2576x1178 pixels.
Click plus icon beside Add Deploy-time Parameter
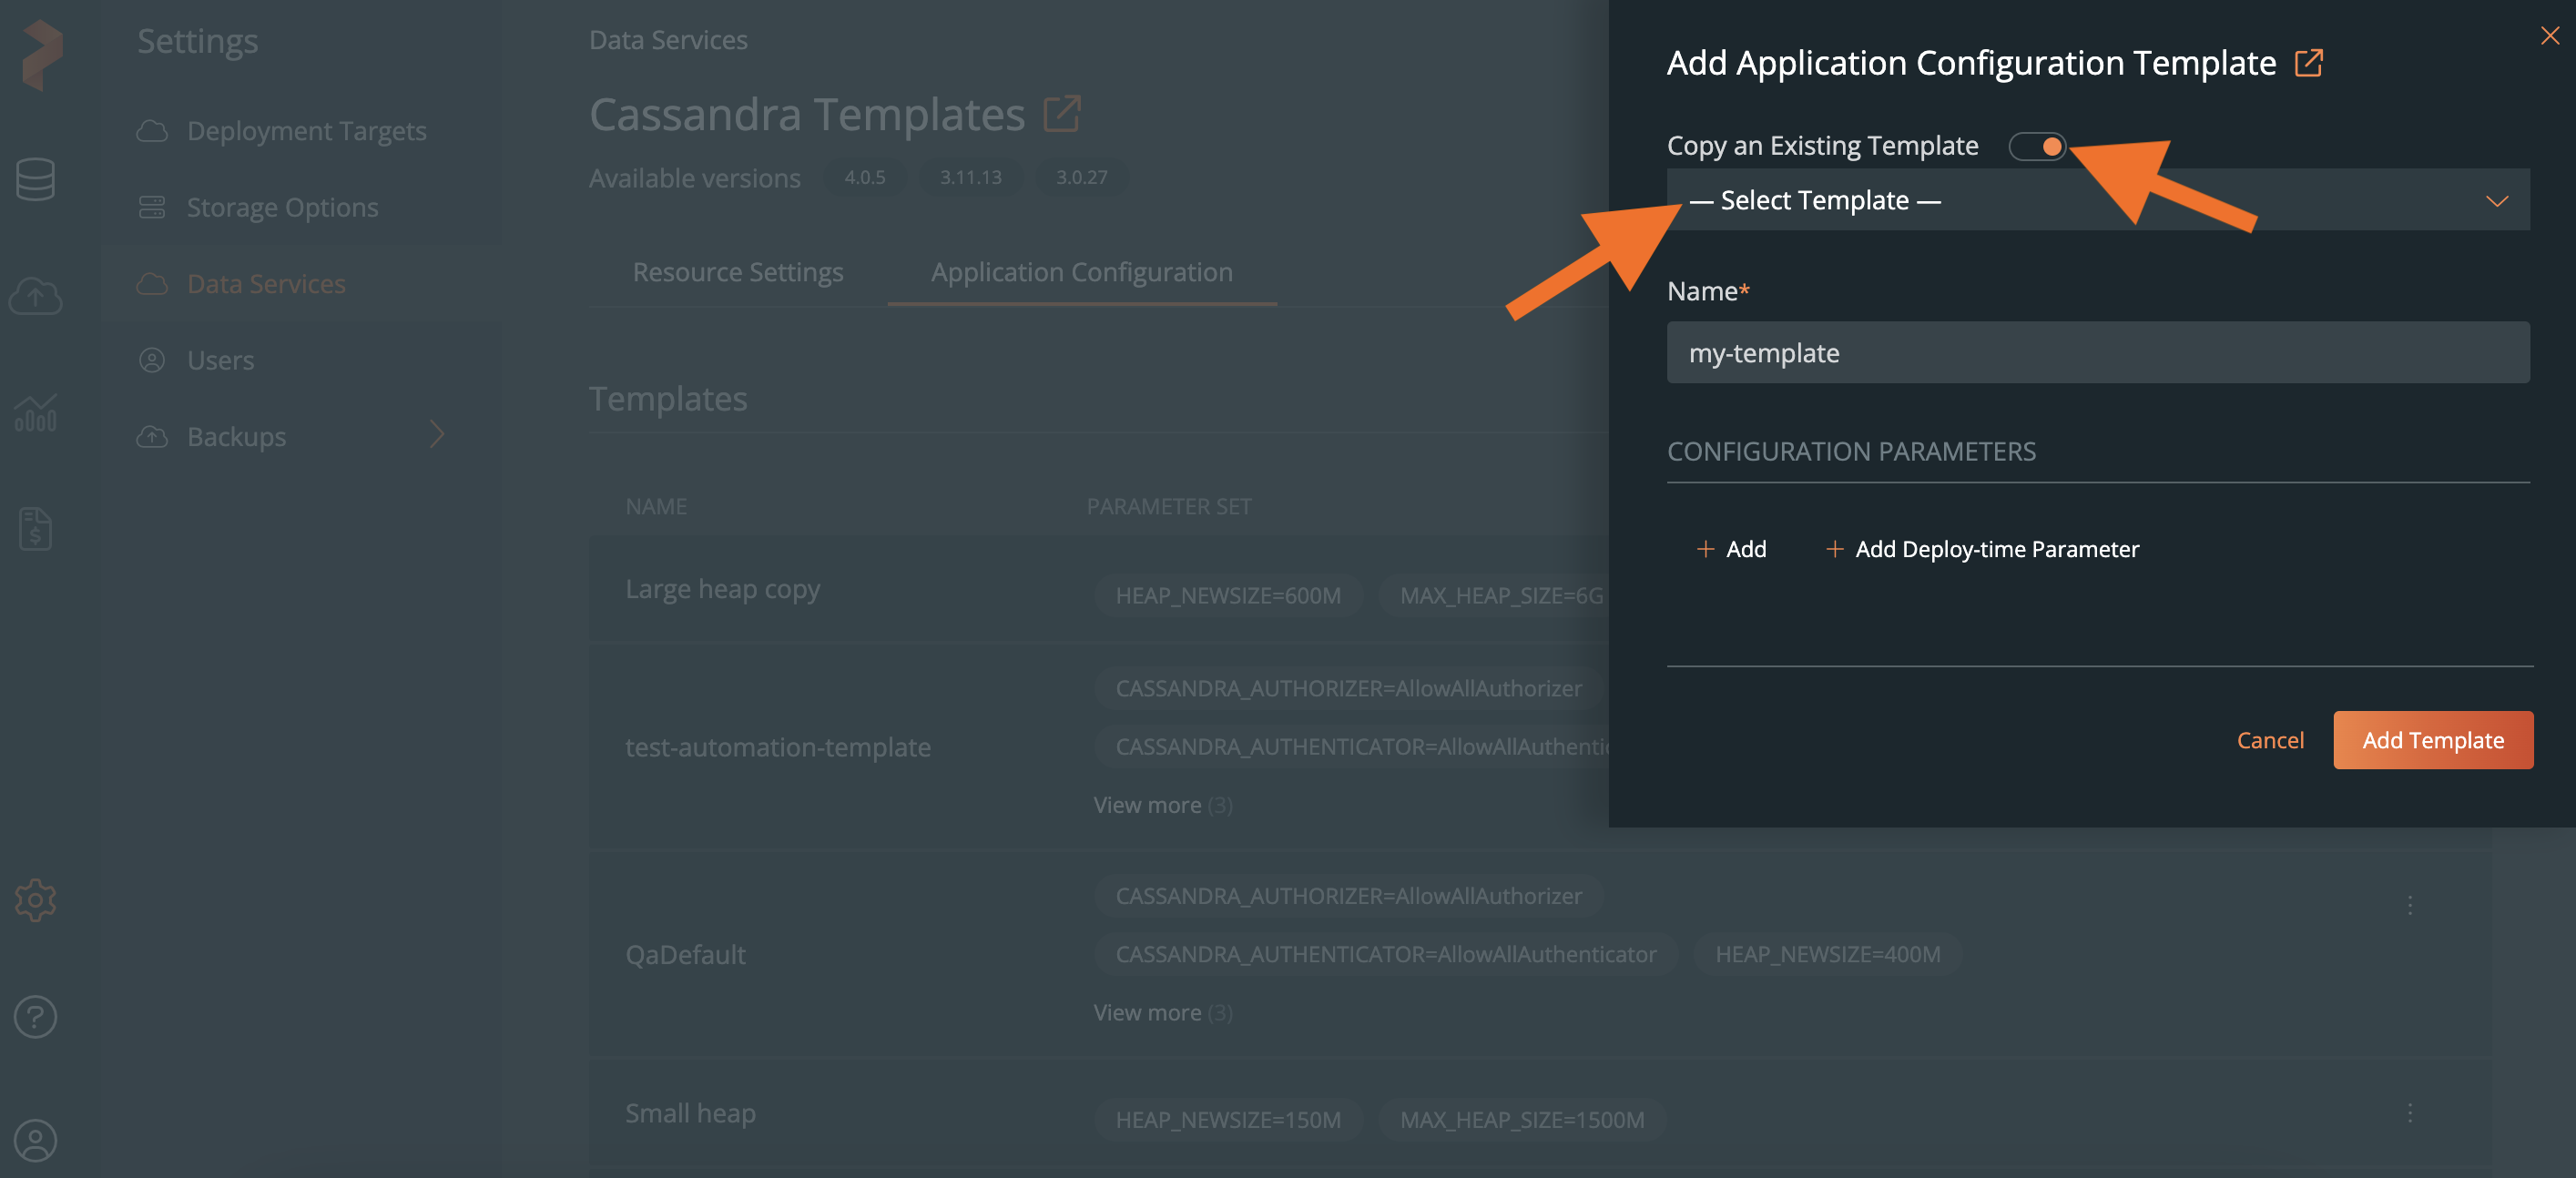pos(1835,549)
